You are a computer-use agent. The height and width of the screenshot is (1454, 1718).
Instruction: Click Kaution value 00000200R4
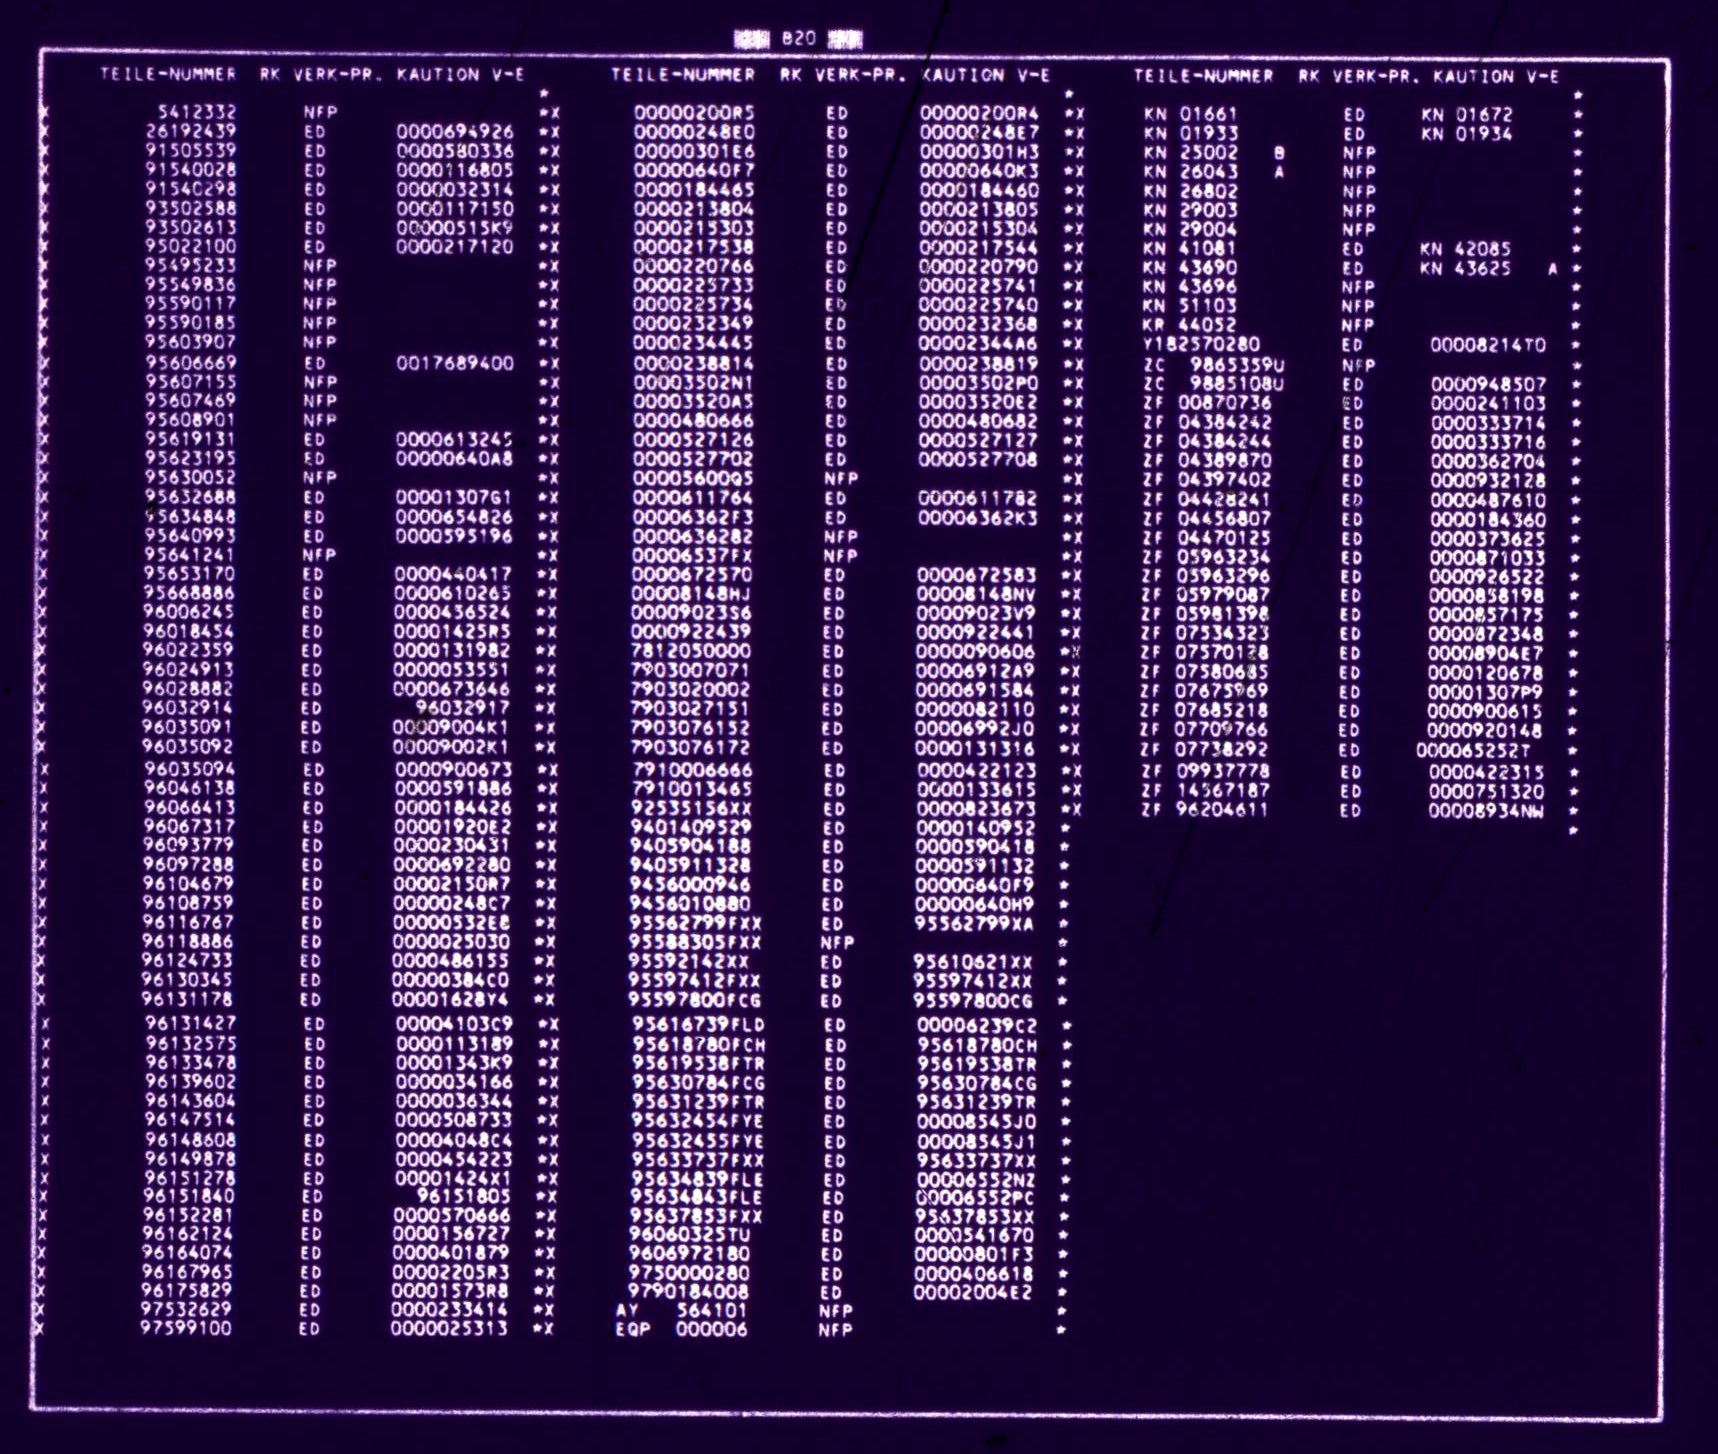(979, 113)
